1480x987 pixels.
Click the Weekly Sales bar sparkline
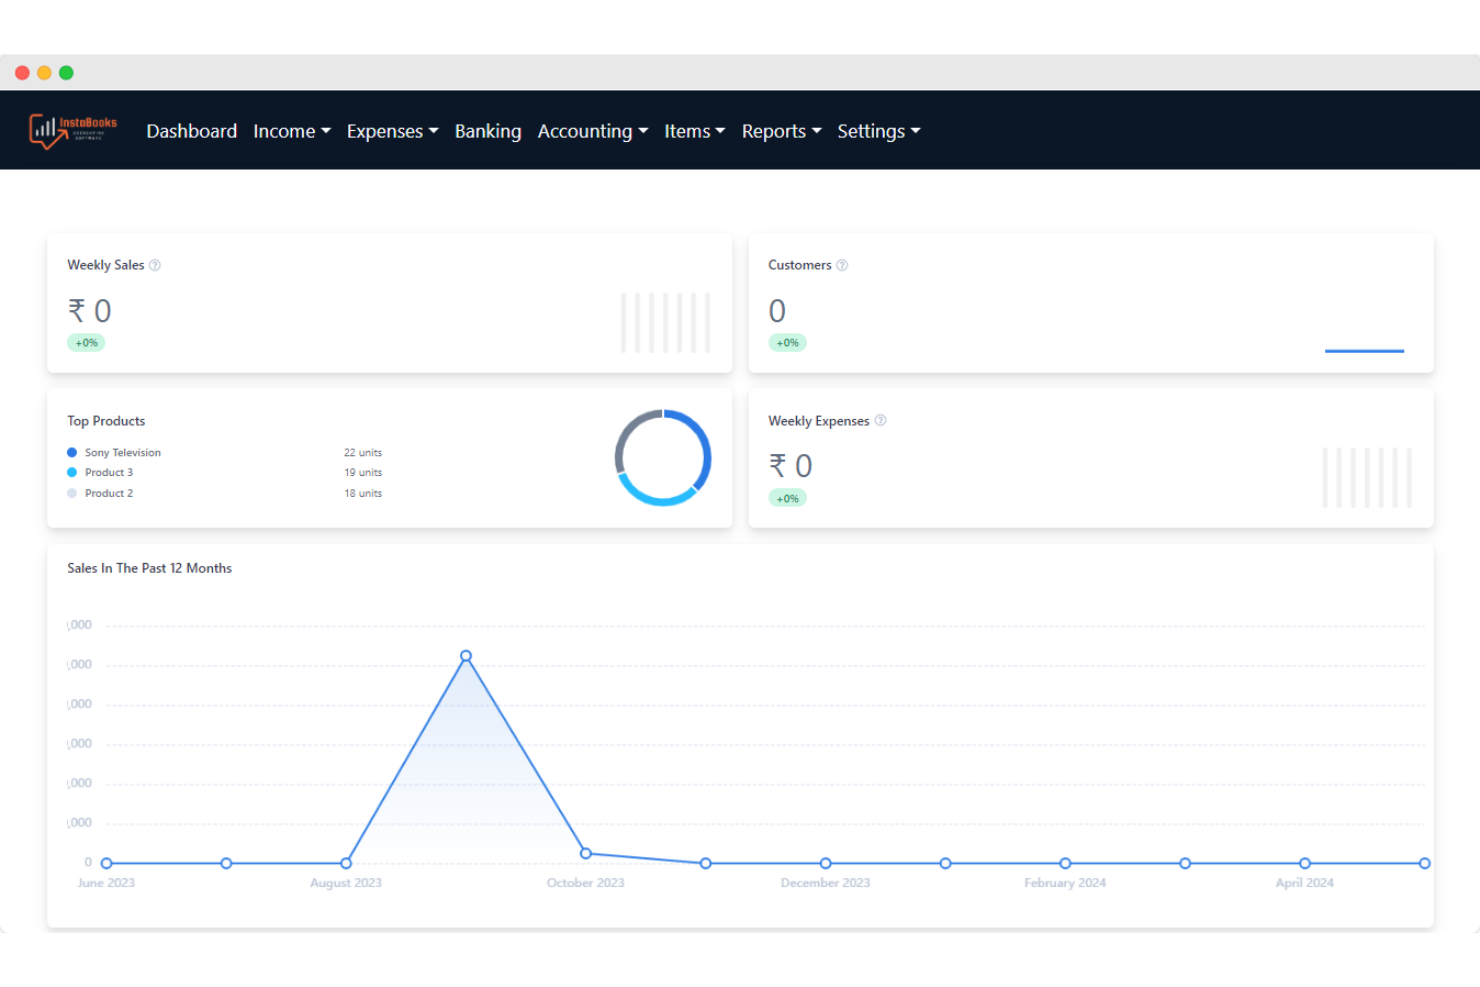665,322
